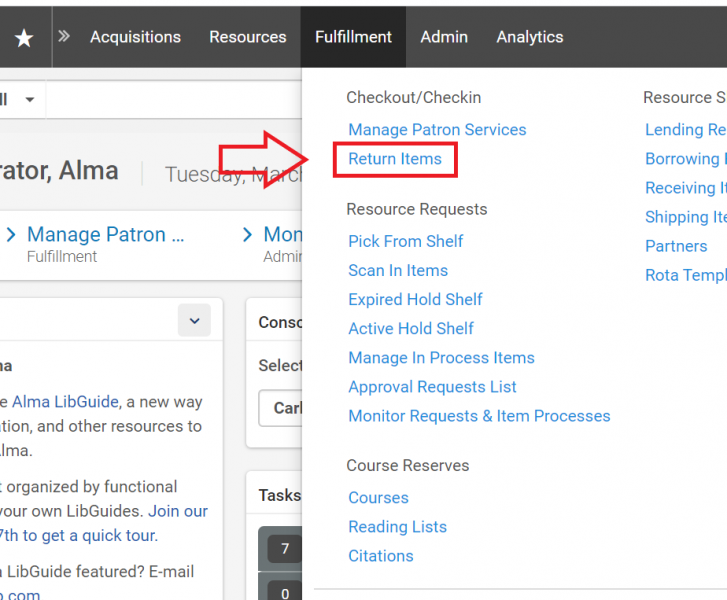Click the Fulfillment menu tab
The height and width of the screenshot is (600, 727).
(x=353, y=37)
